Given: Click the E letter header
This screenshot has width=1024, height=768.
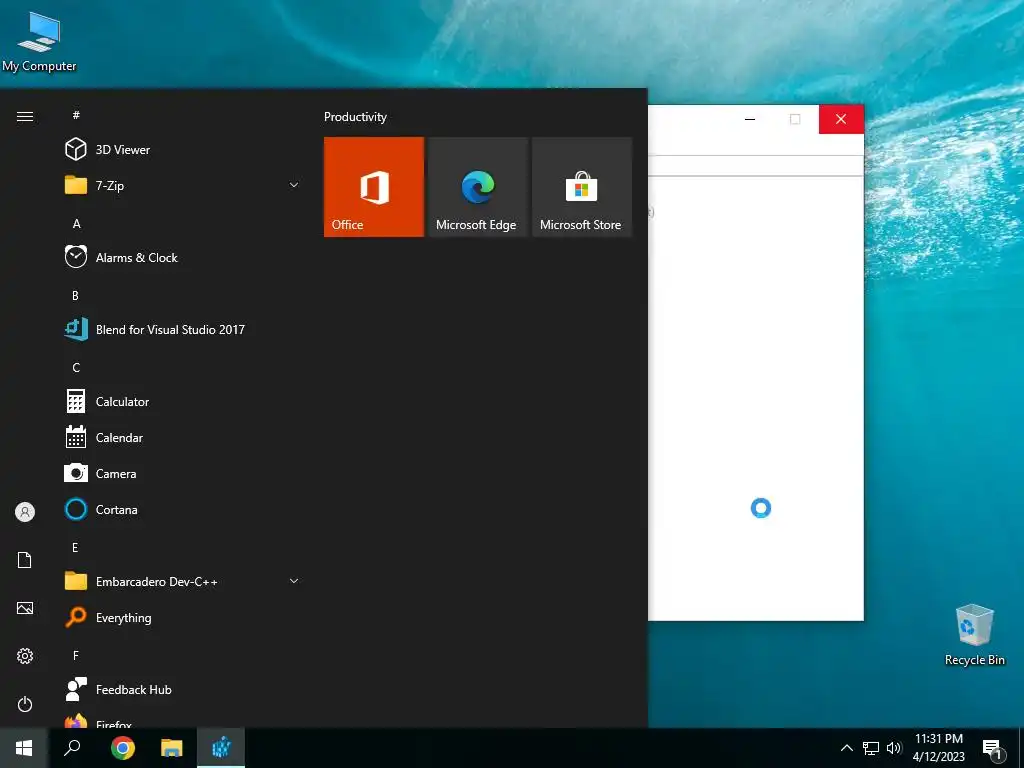Looking at the screenshot, I should pos(75,547).
